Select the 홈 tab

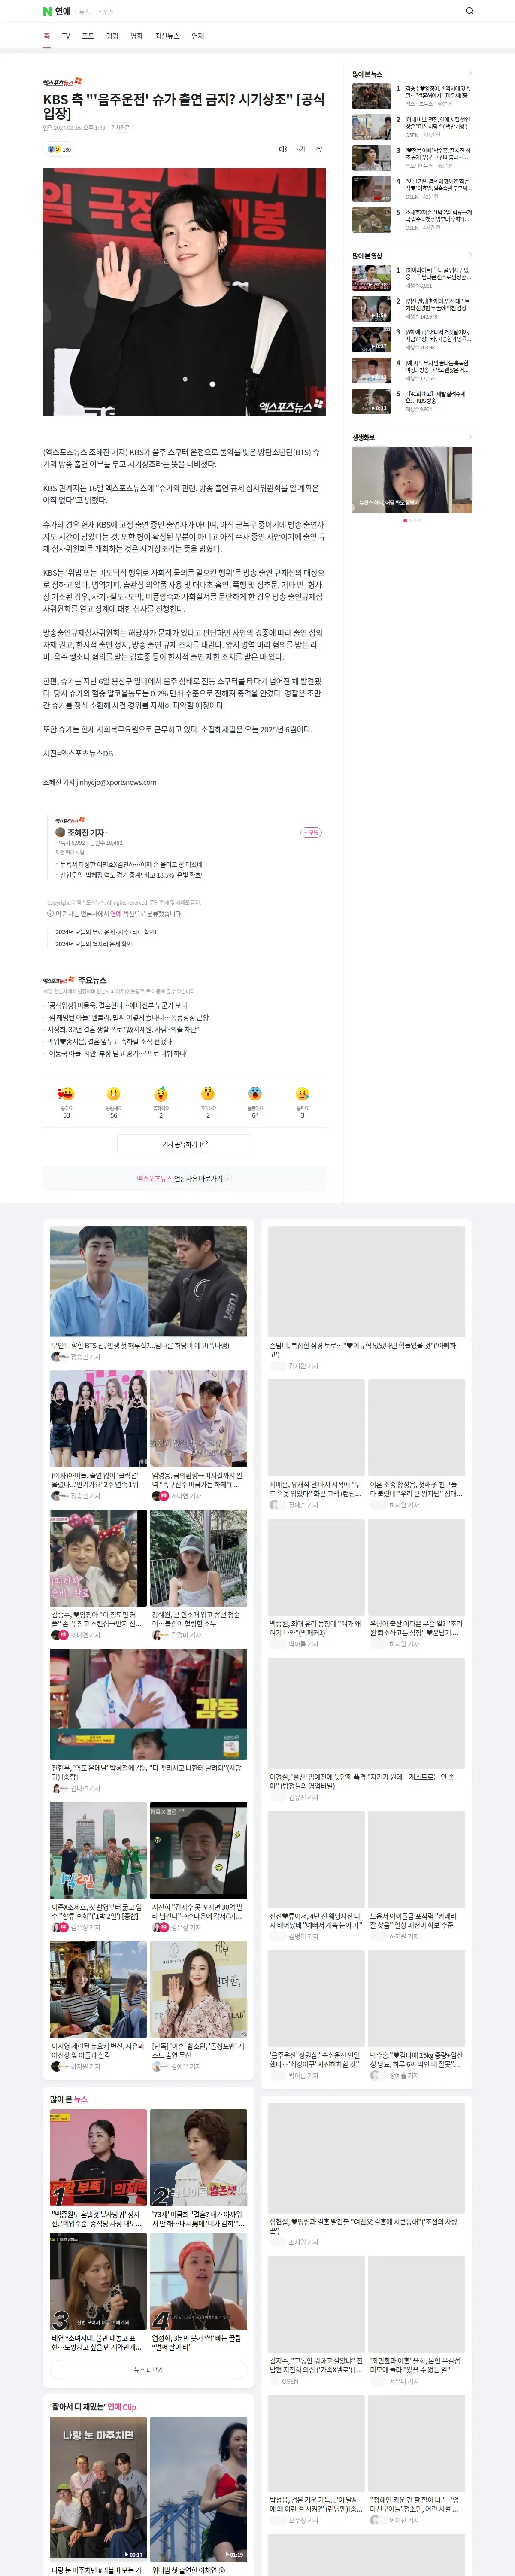(x=47, y=36)
